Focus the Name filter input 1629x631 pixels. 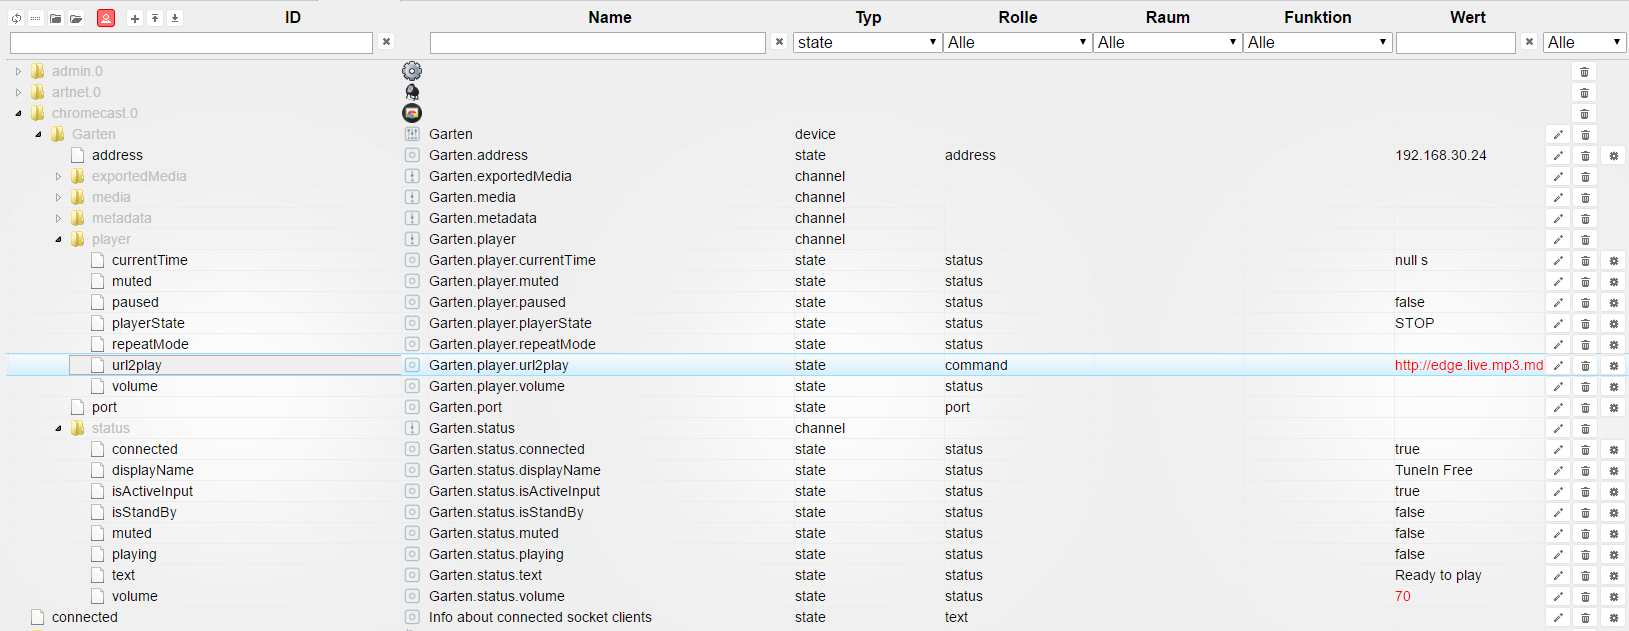click(598, 42)
